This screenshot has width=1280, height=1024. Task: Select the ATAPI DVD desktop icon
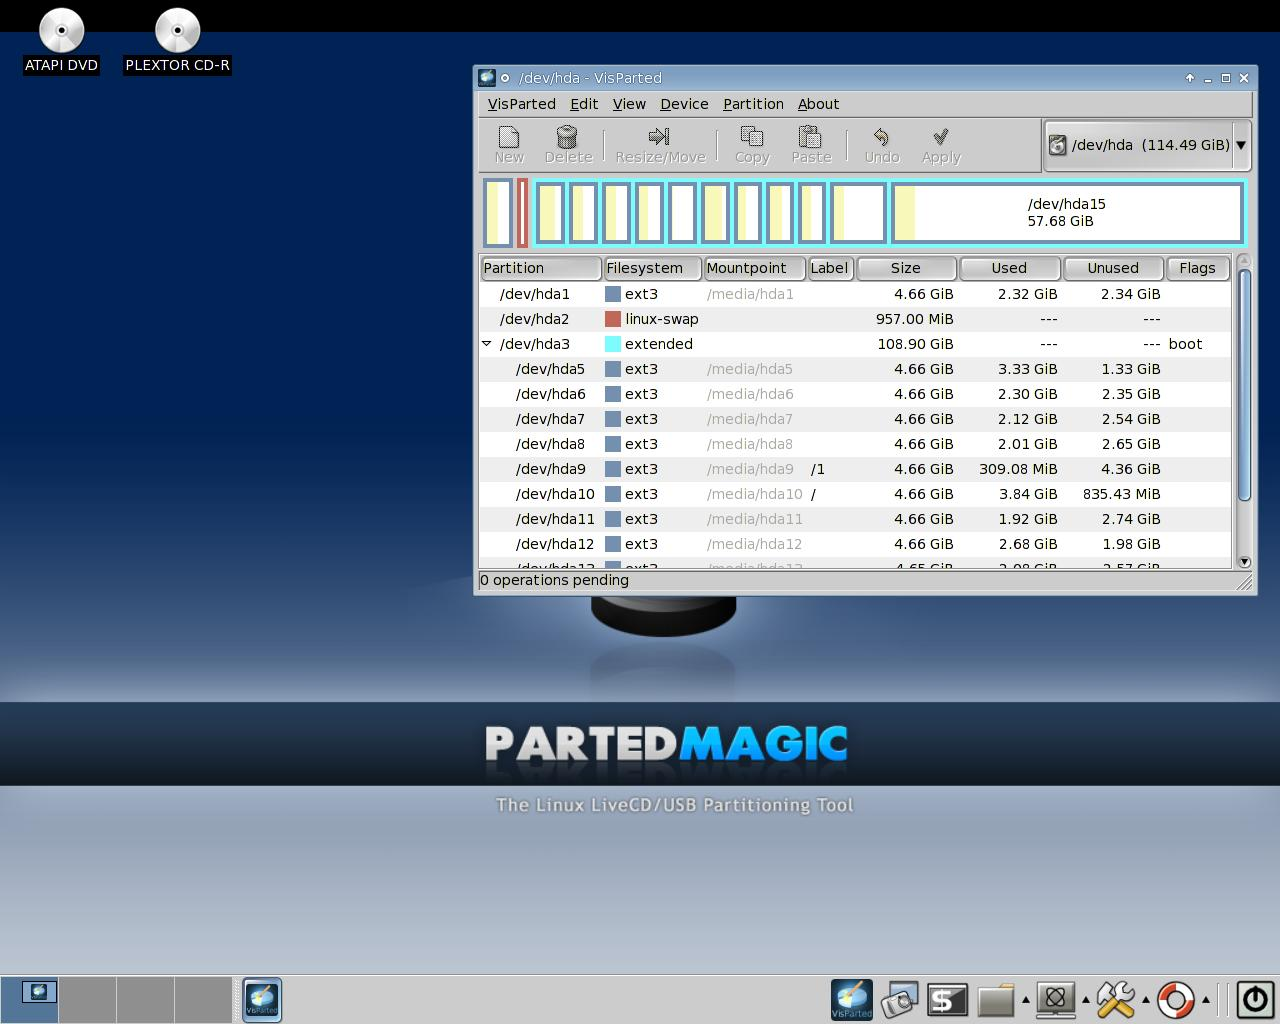pos(62,40)
